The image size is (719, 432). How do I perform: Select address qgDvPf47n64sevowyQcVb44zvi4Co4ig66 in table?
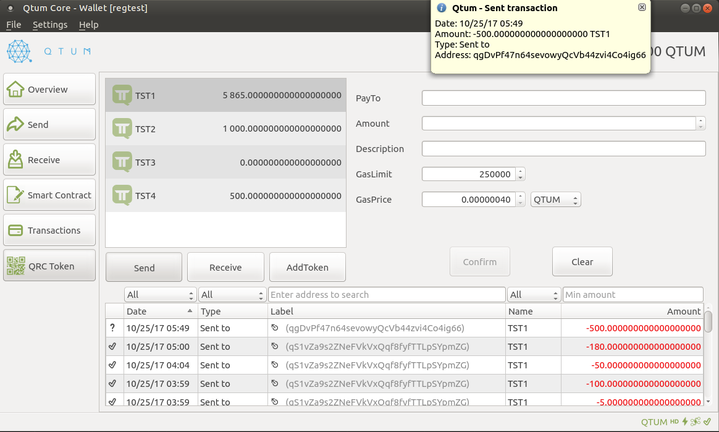(x=375, y=328)
